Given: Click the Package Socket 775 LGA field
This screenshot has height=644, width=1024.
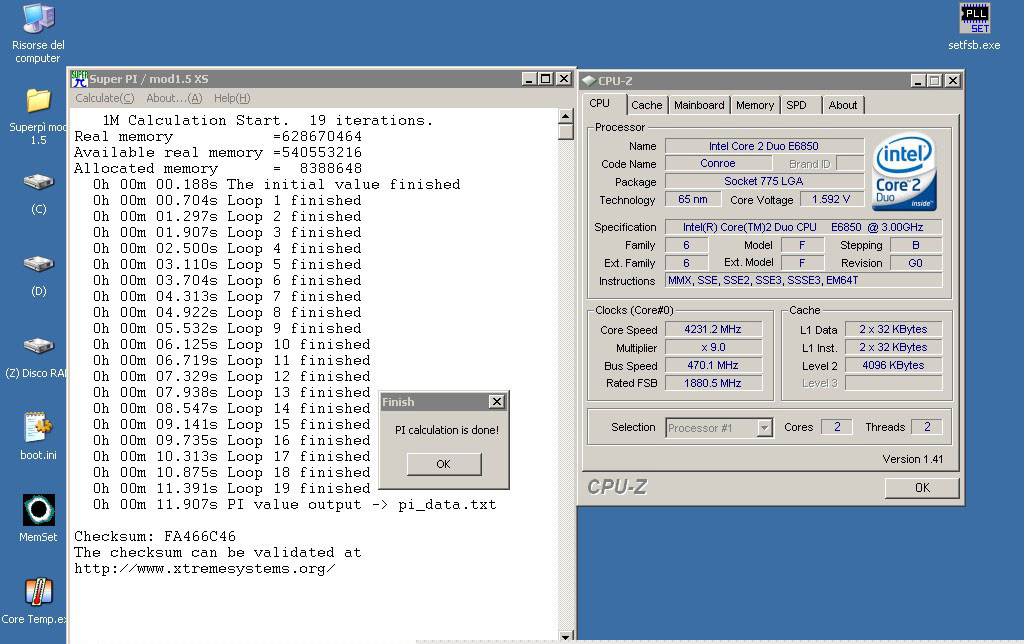Looking at the screenshot, I should [x=764, y=181].
